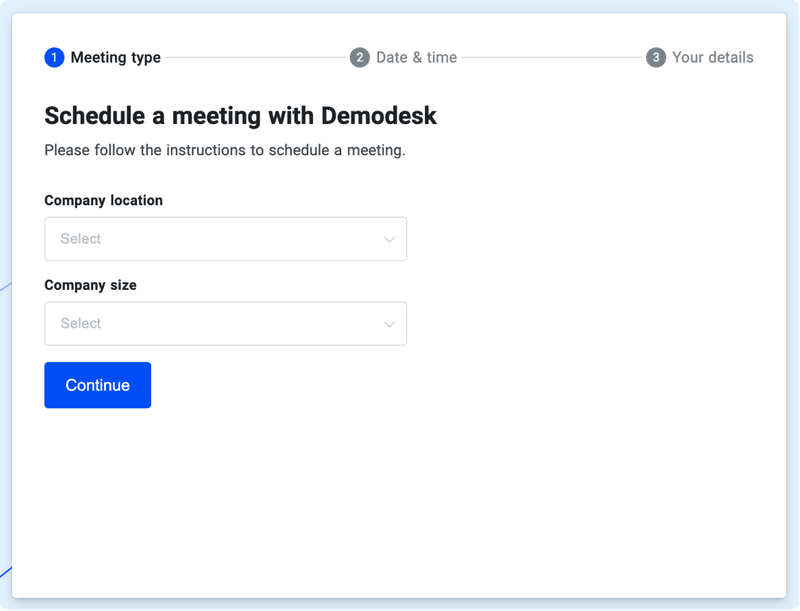Click the chevron in Company size select
Screen dimensions: 800x611
390,323
